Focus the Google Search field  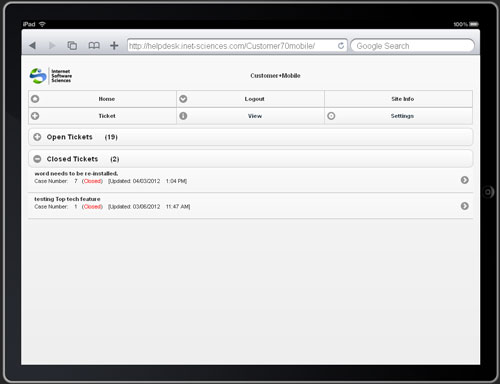(x=412, y=46)
